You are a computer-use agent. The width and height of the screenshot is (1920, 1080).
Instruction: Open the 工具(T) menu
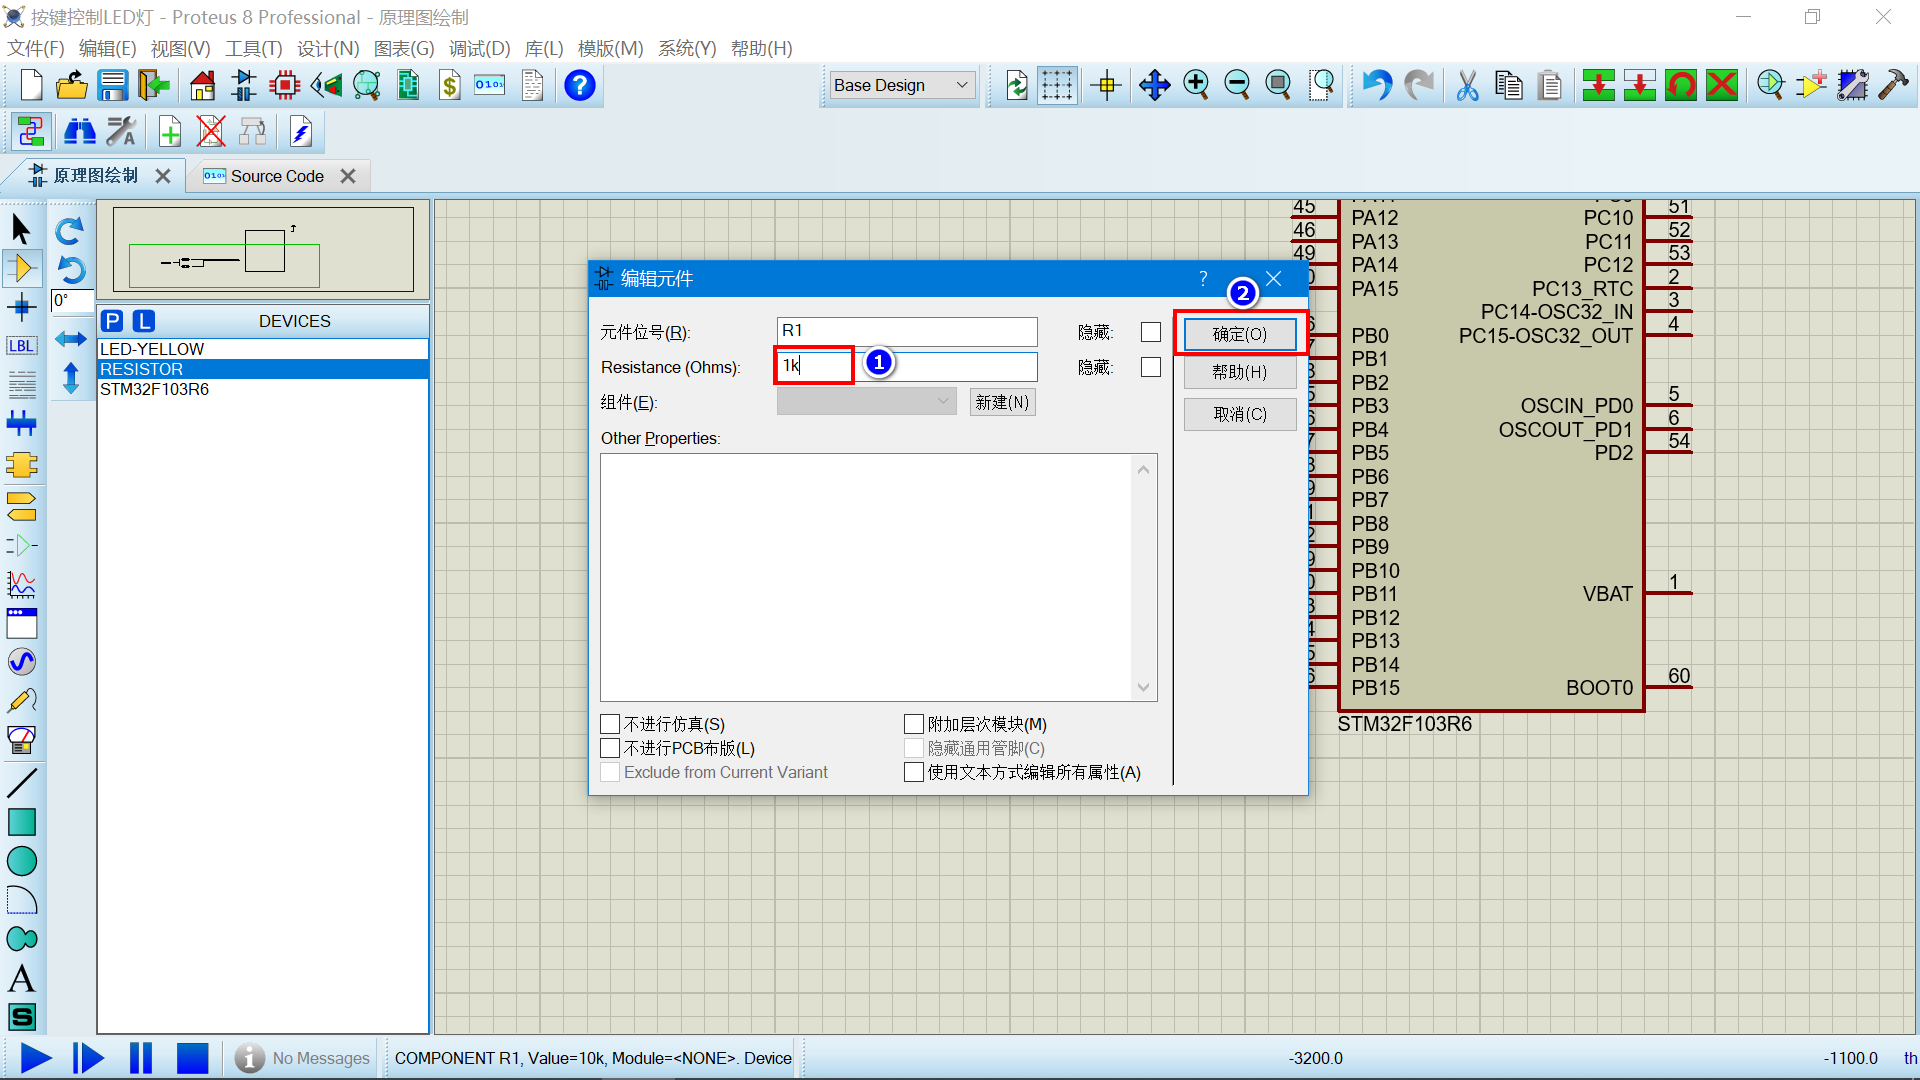click(x=253, y=48)
